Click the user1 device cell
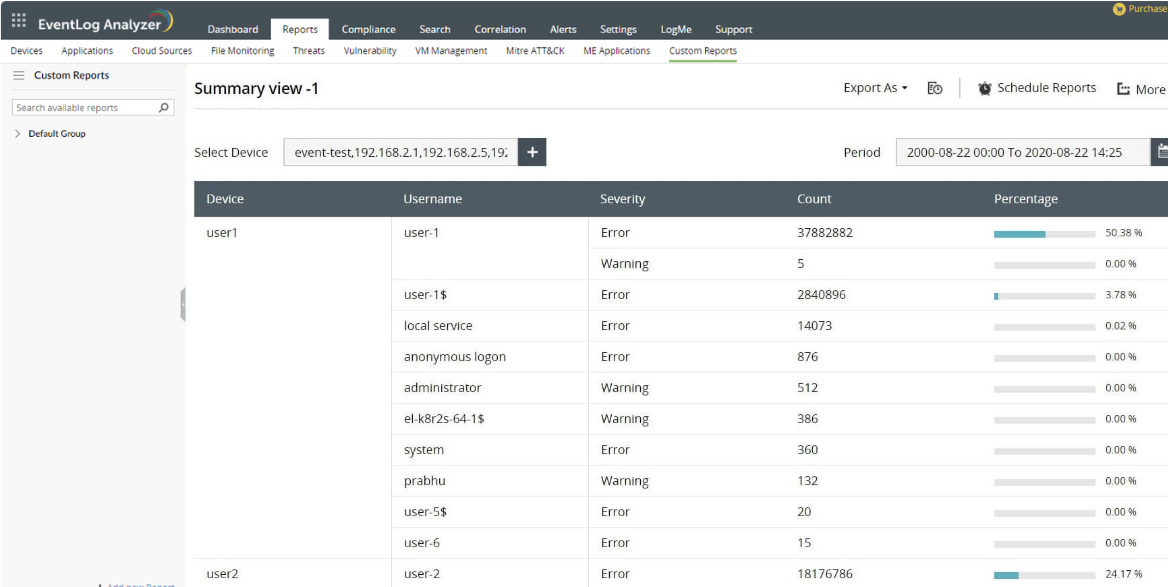 click(x=222, y=232)
